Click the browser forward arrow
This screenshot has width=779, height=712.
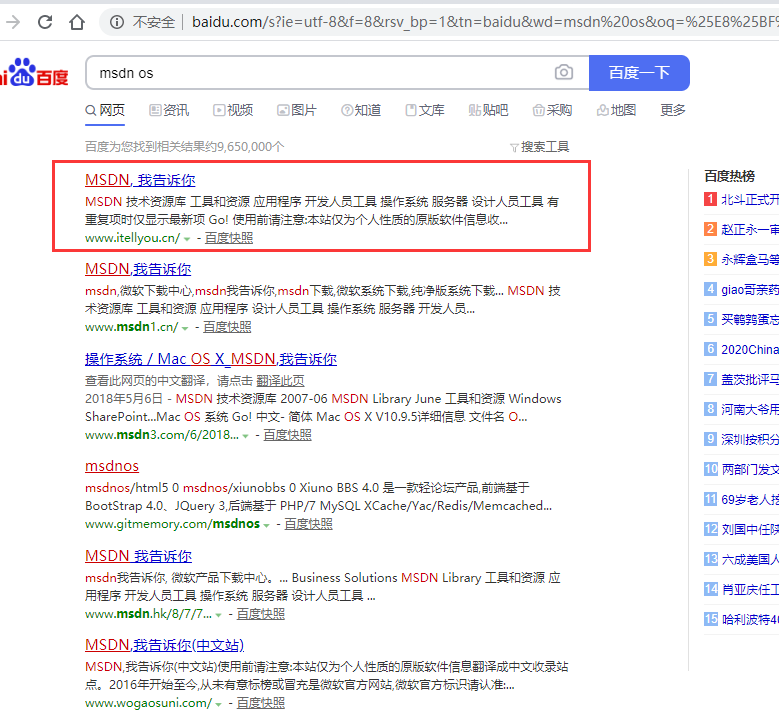point(13,22)
